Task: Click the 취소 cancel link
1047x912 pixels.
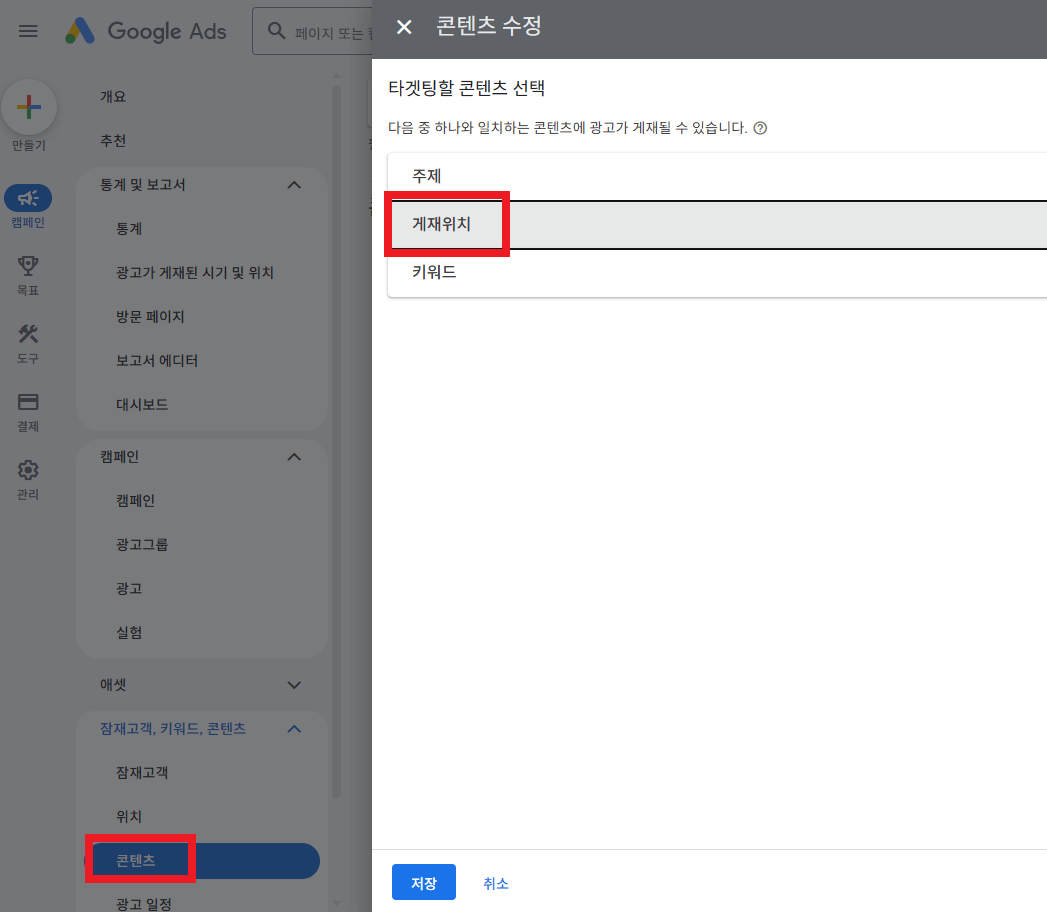Action: [496, 882]
